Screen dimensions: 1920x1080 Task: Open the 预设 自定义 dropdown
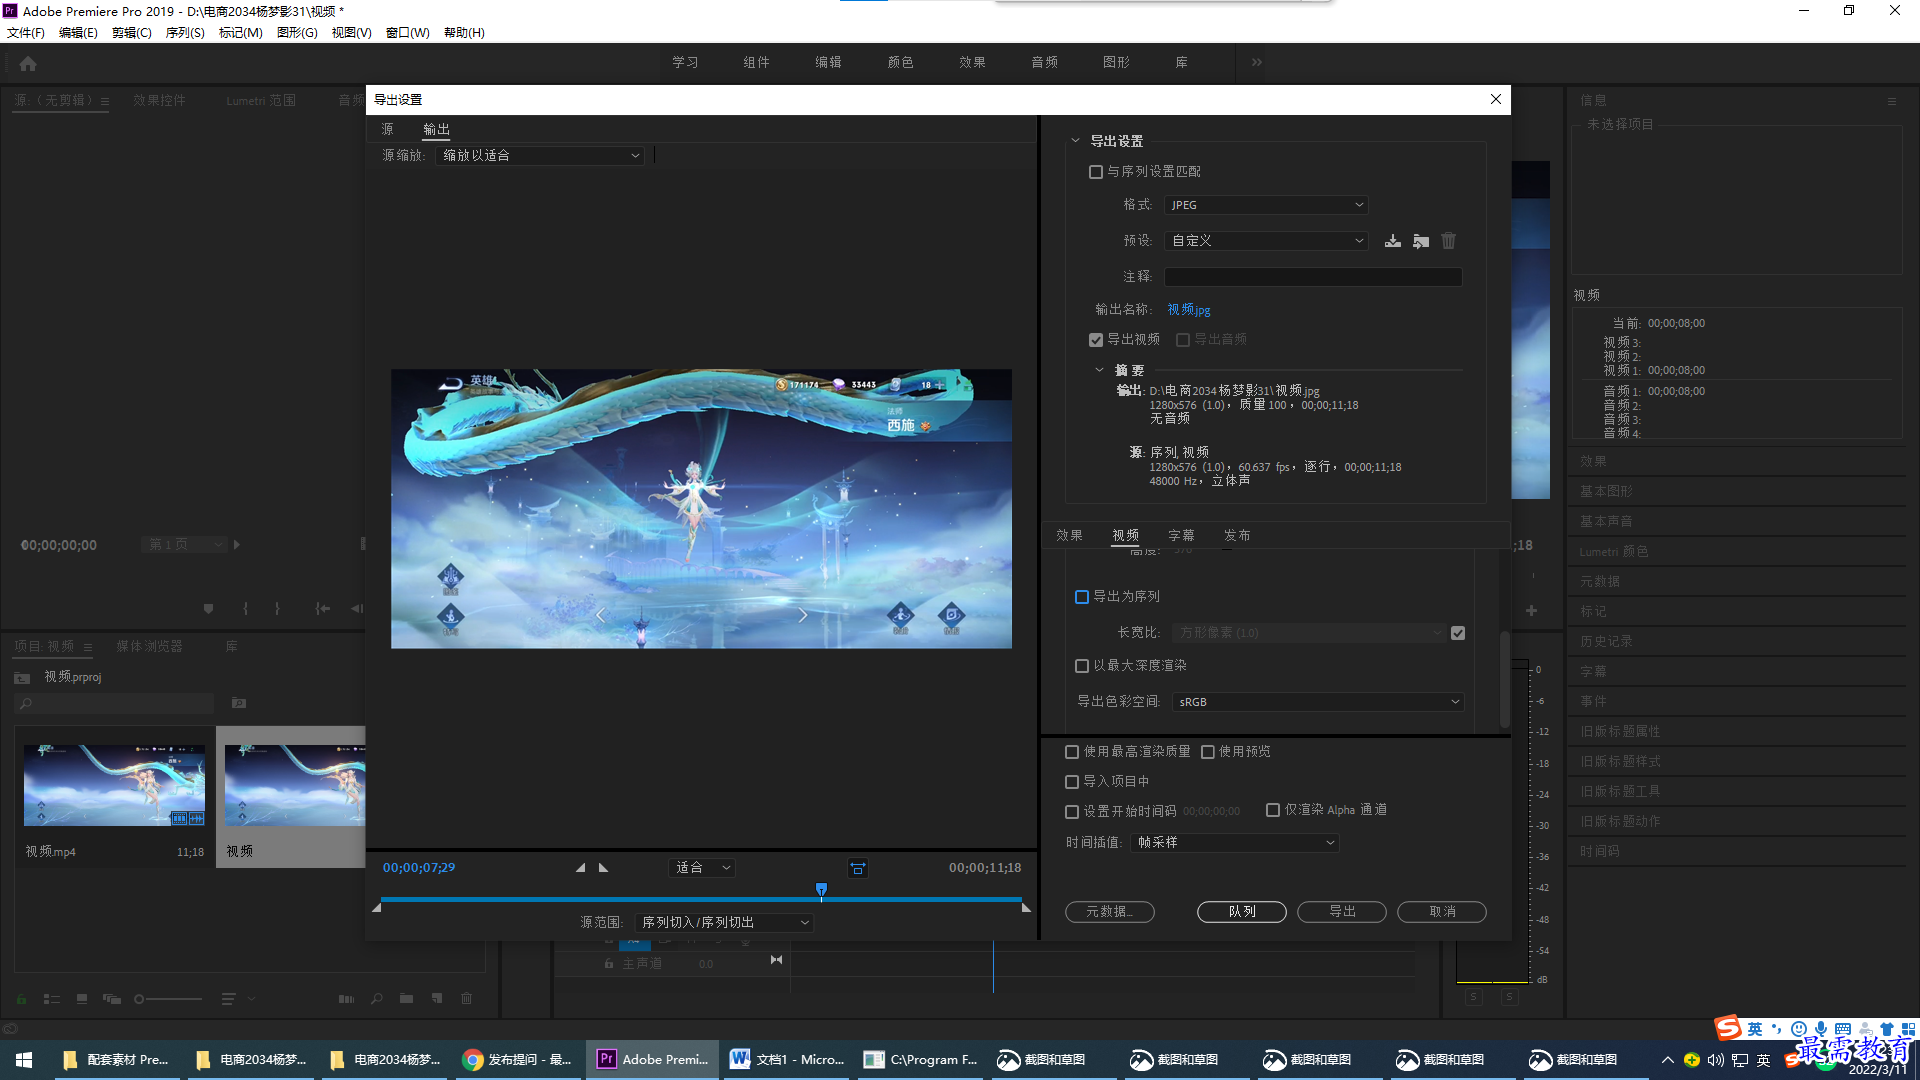click(1266, 241)
